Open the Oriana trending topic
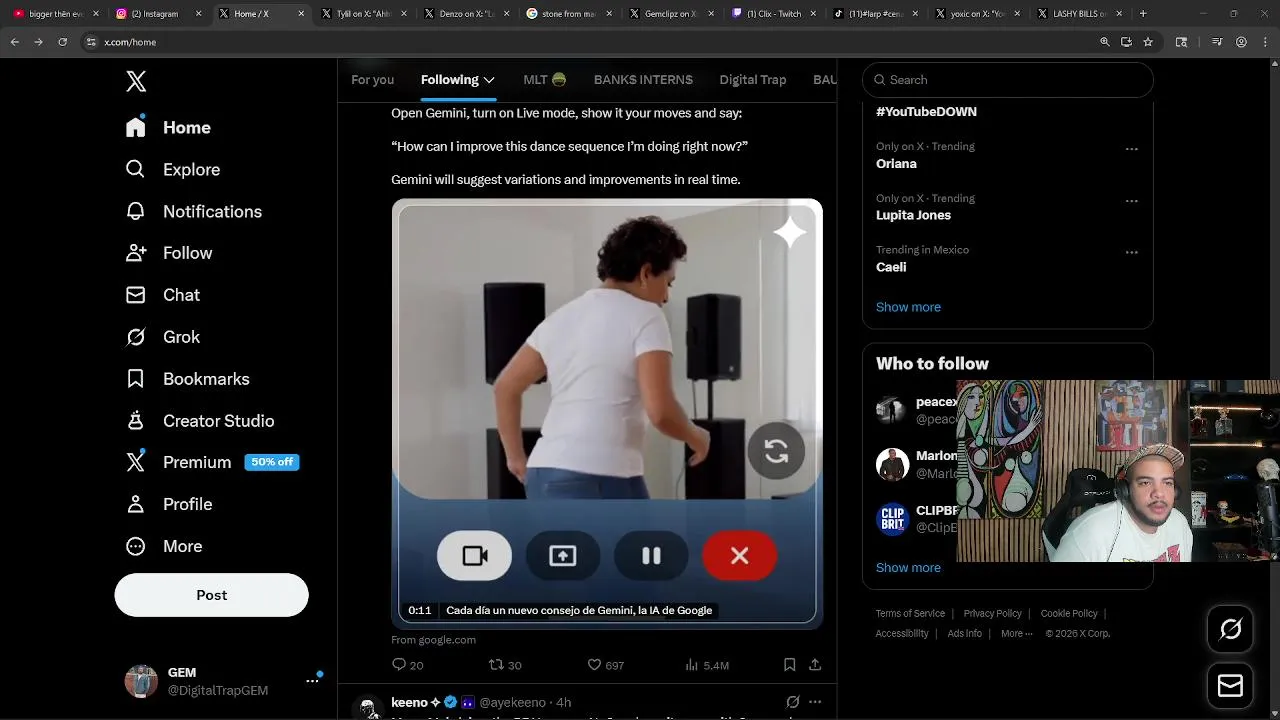 pyautogui.click(x=896, y=164)
